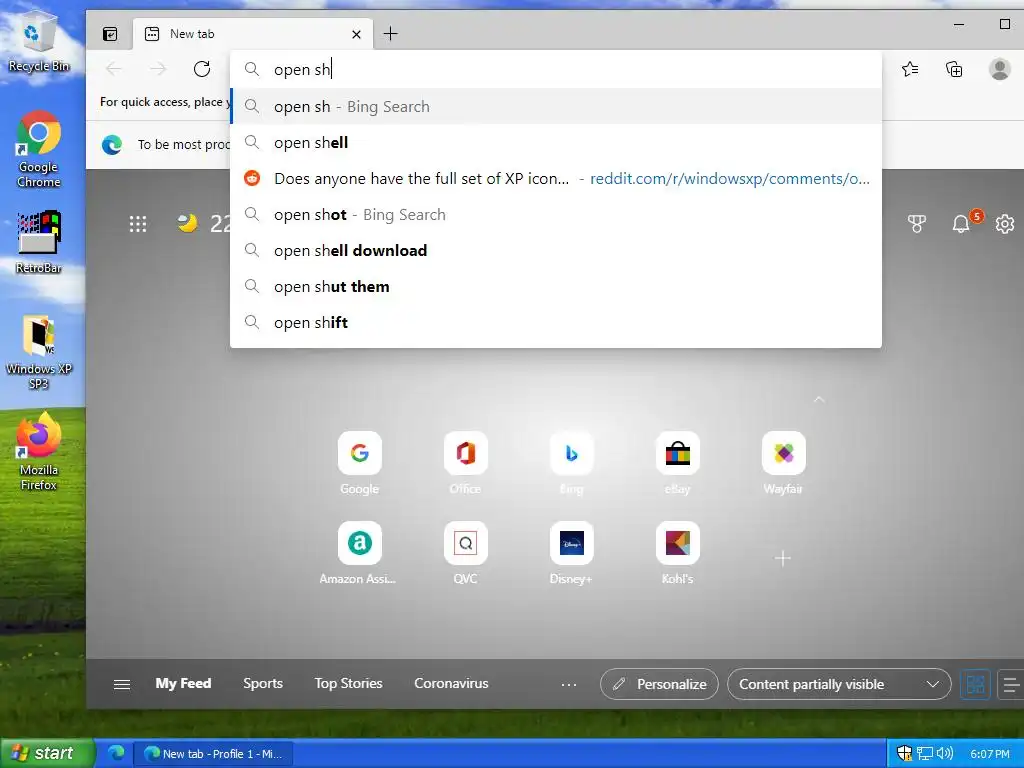Show more feed categories via ellipsis
This screenshot has height=768, width=1024.
point(569,684)
